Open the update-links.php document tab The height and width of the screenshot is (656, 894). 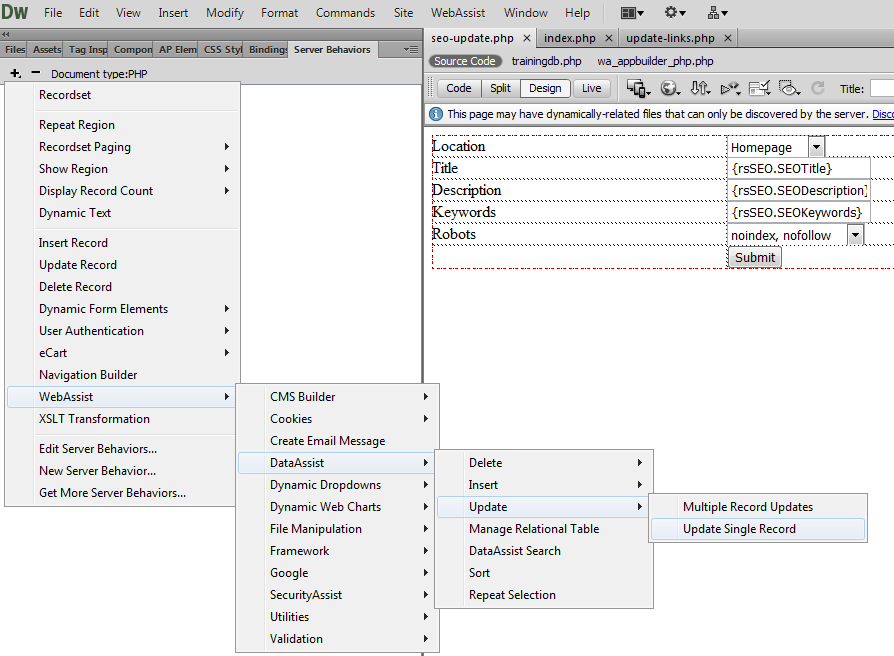(x=670, y=38)
